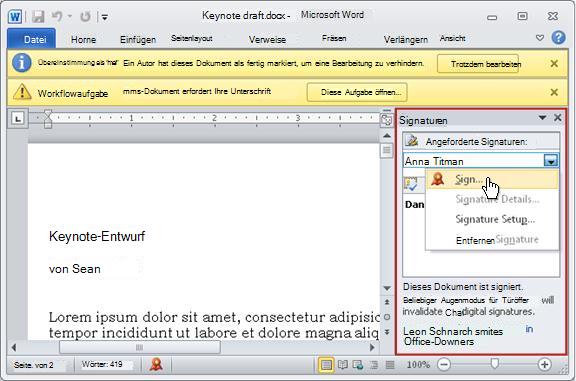The height and width of the screenshot is (381, 576).
Task: Click the Seite von 2 status entry
Action: 33,365
